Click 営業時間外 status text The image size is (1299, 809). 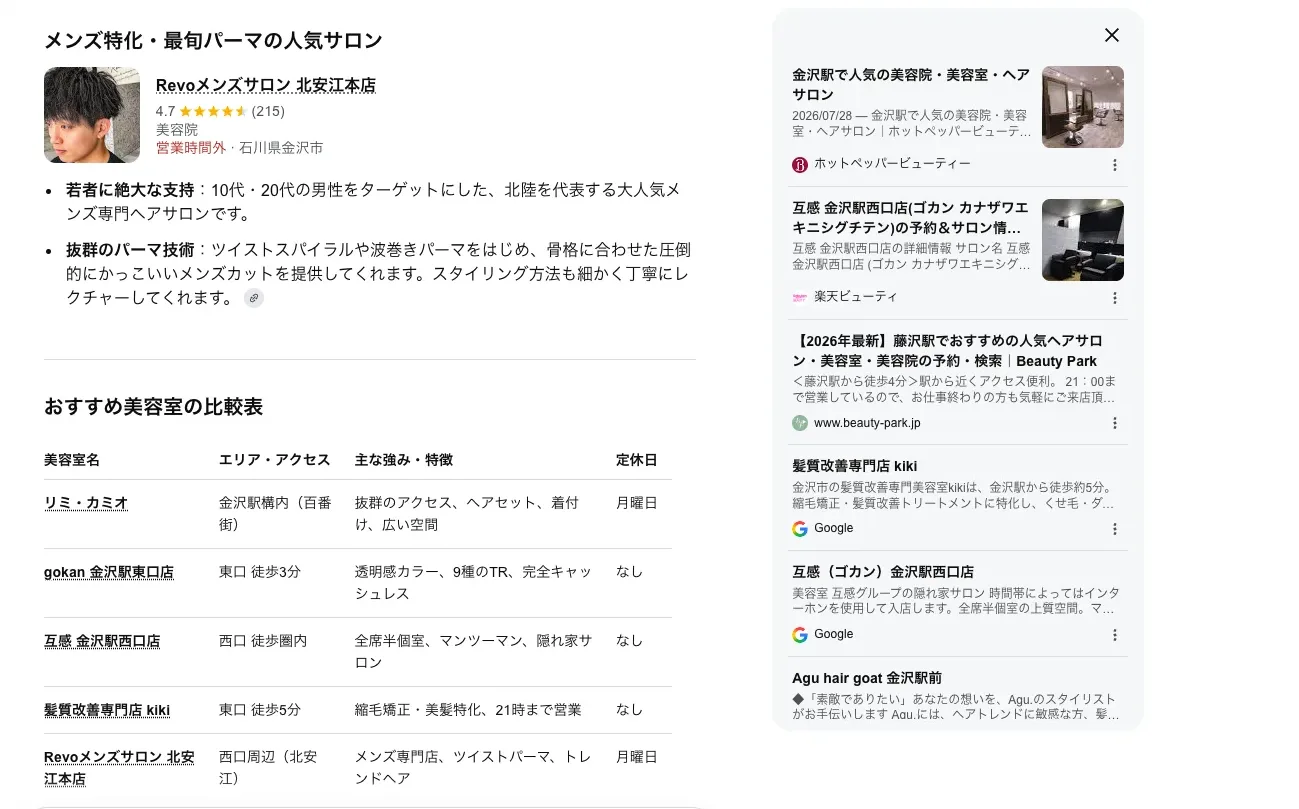191,147
